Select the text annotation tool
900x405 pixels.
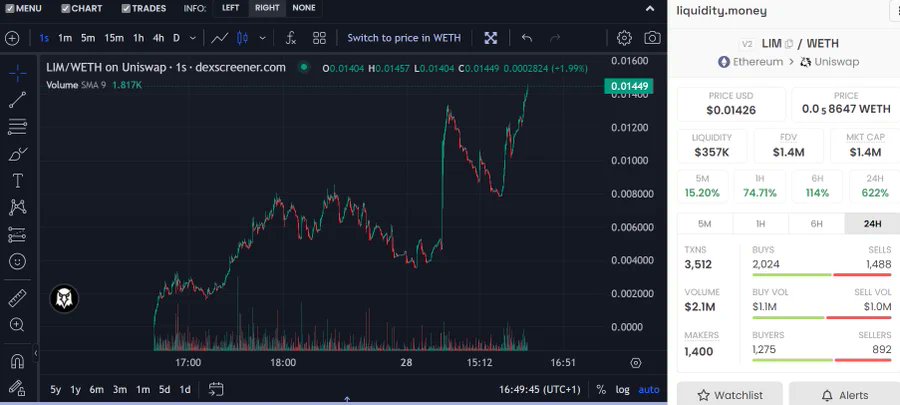click(x=17, y=181)
